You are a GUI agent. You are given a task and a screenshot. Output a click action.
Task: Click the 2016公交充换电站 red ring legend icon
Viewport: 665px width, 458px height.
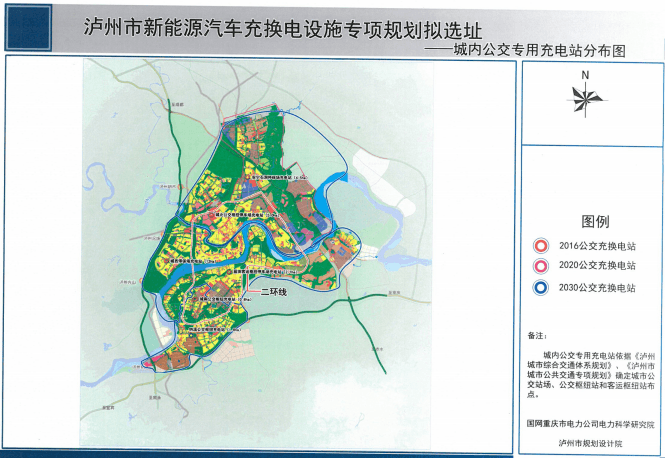click(541, 246)
